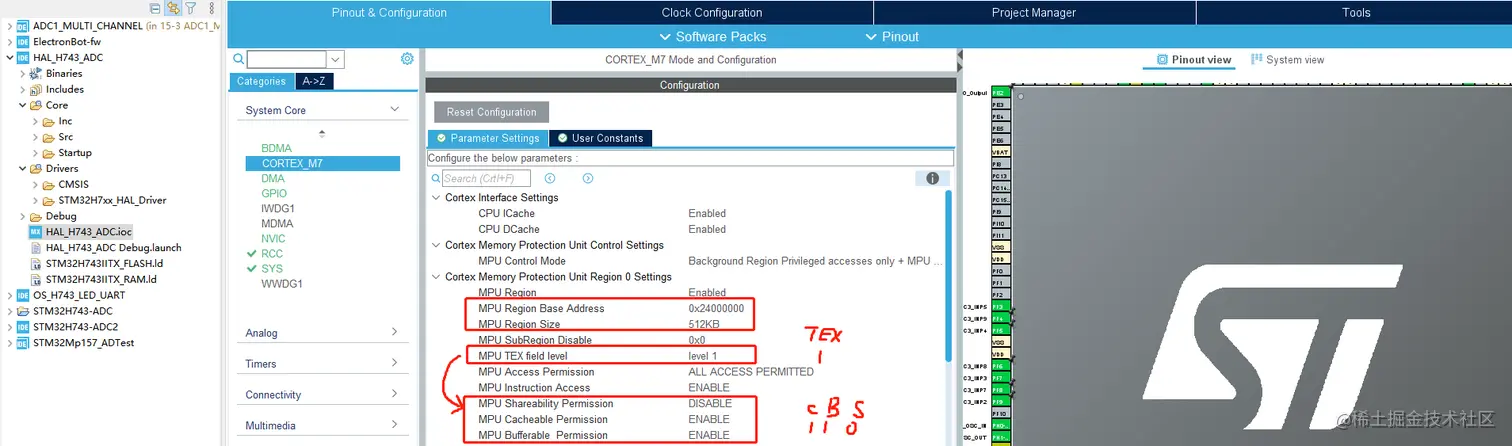Collapse Cortex Interface Settings group
The height and width of the screenshot is (446, 1512).
click(436, 197)
